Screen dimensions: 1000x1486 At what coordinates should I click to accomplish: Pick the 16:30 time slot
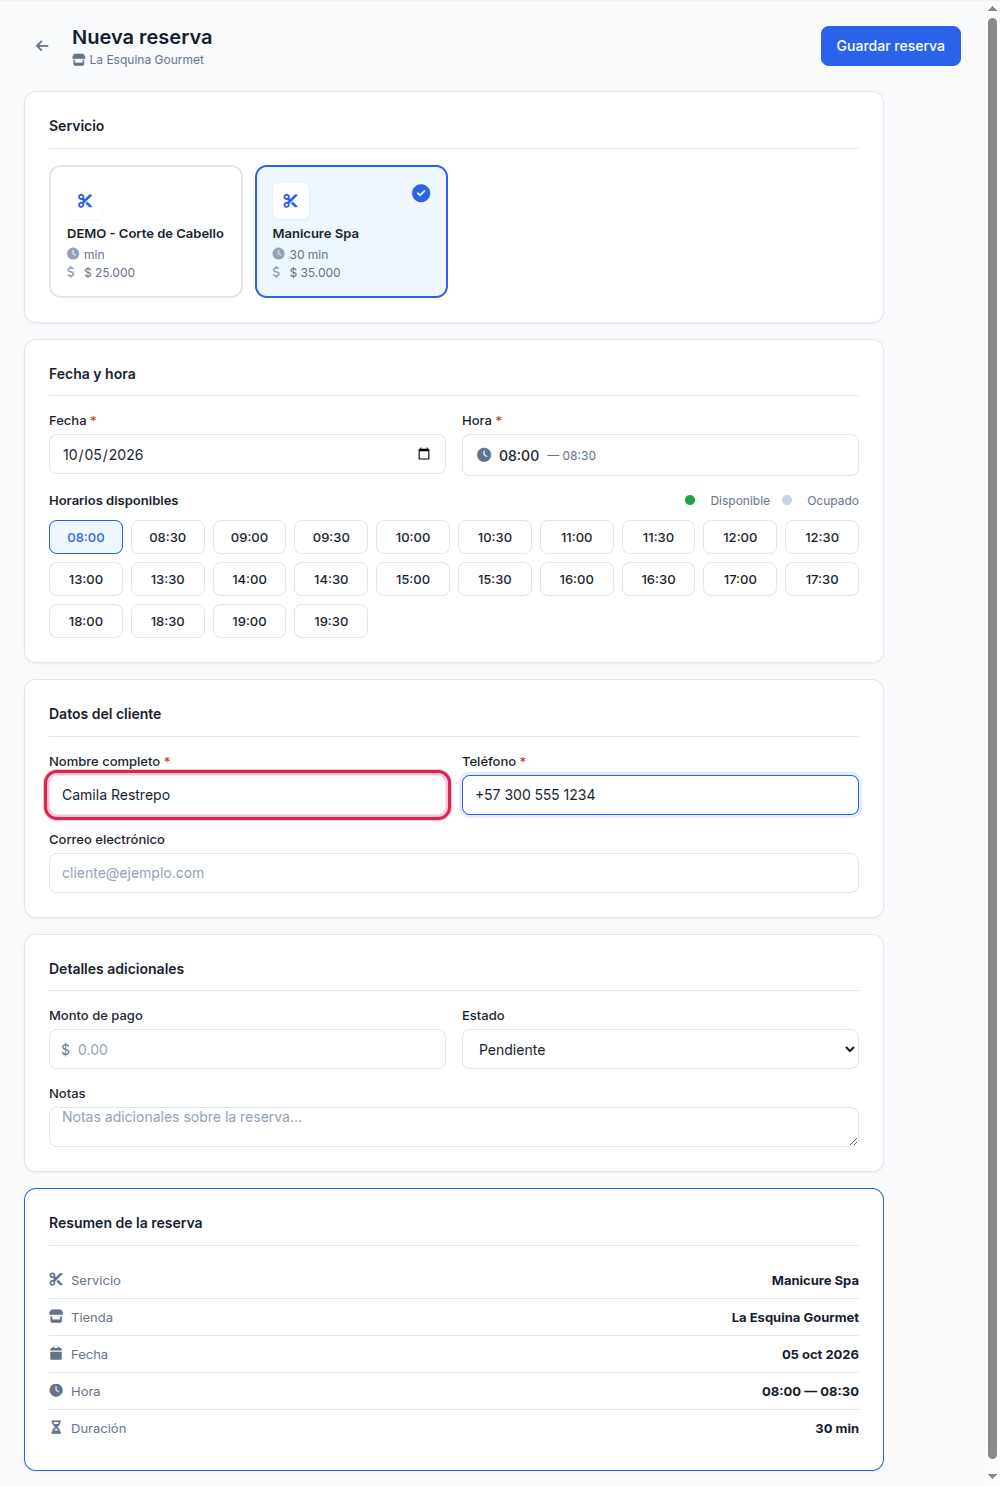[x=658, y=579]
